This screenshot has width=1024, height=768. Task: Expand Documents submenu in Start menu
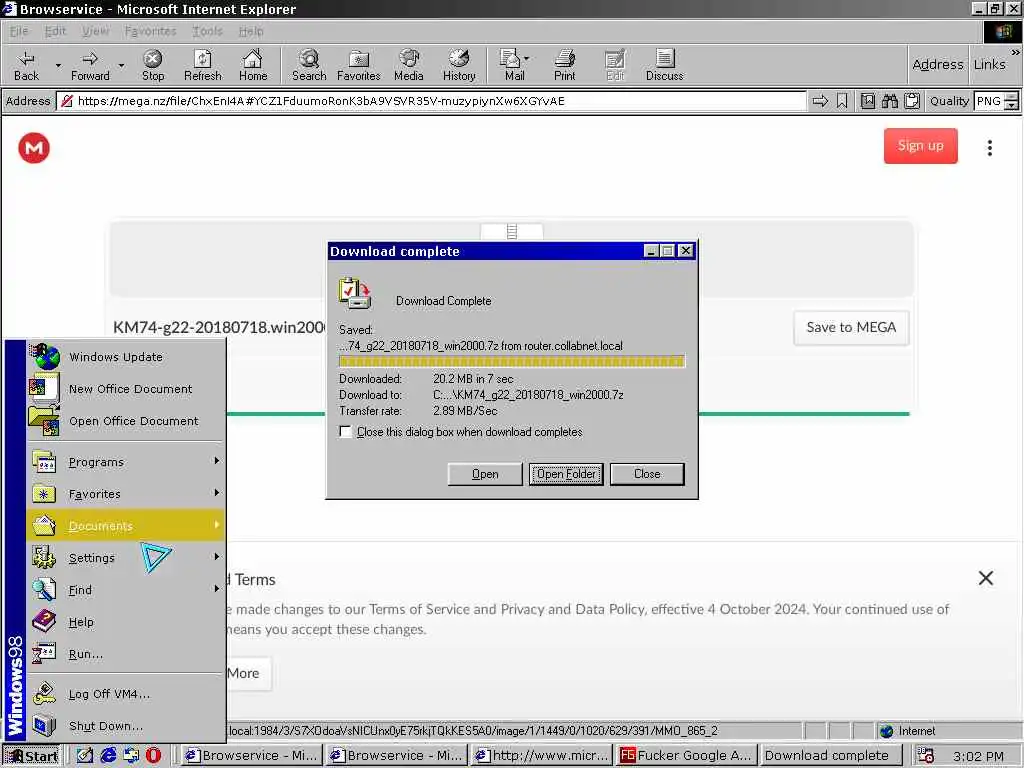pyautogui.click(x=127, y=526)
